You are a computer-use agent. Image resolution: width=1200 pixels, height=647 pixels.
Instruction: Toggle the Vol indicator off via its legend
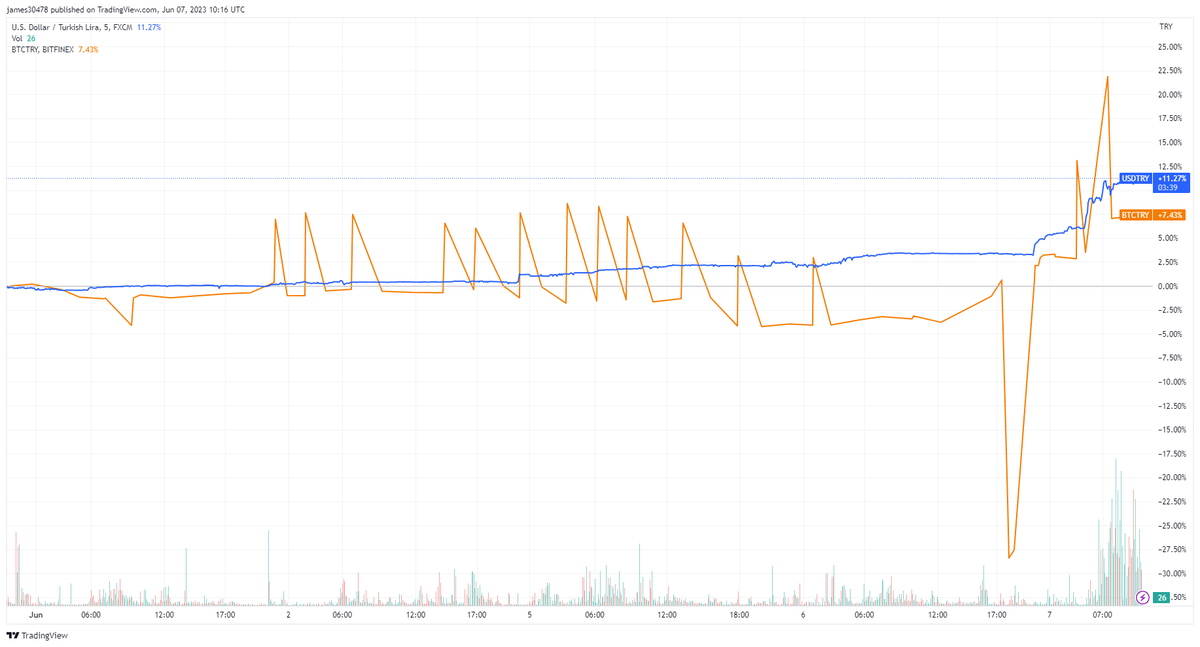pyautogui.click(x=20, y=38)
